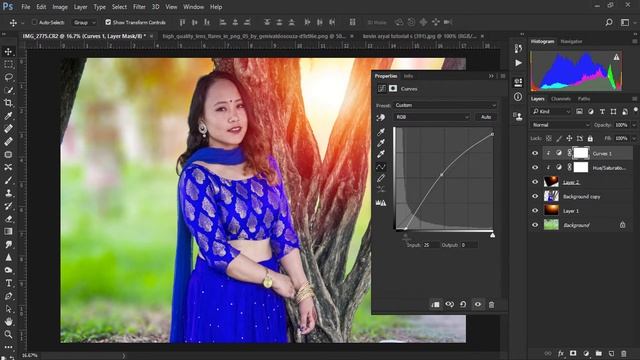The width and height of the screenshot is (640, 360).
Task: Hide the Background copy layer
Action: point(535,196)
